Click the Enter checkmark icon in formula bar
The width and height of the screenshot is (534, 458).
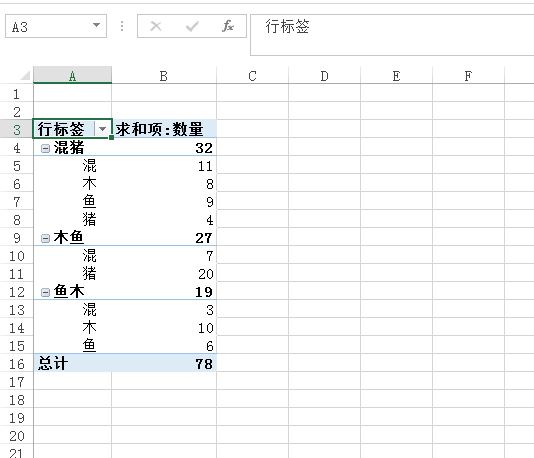tap(192, 26)
